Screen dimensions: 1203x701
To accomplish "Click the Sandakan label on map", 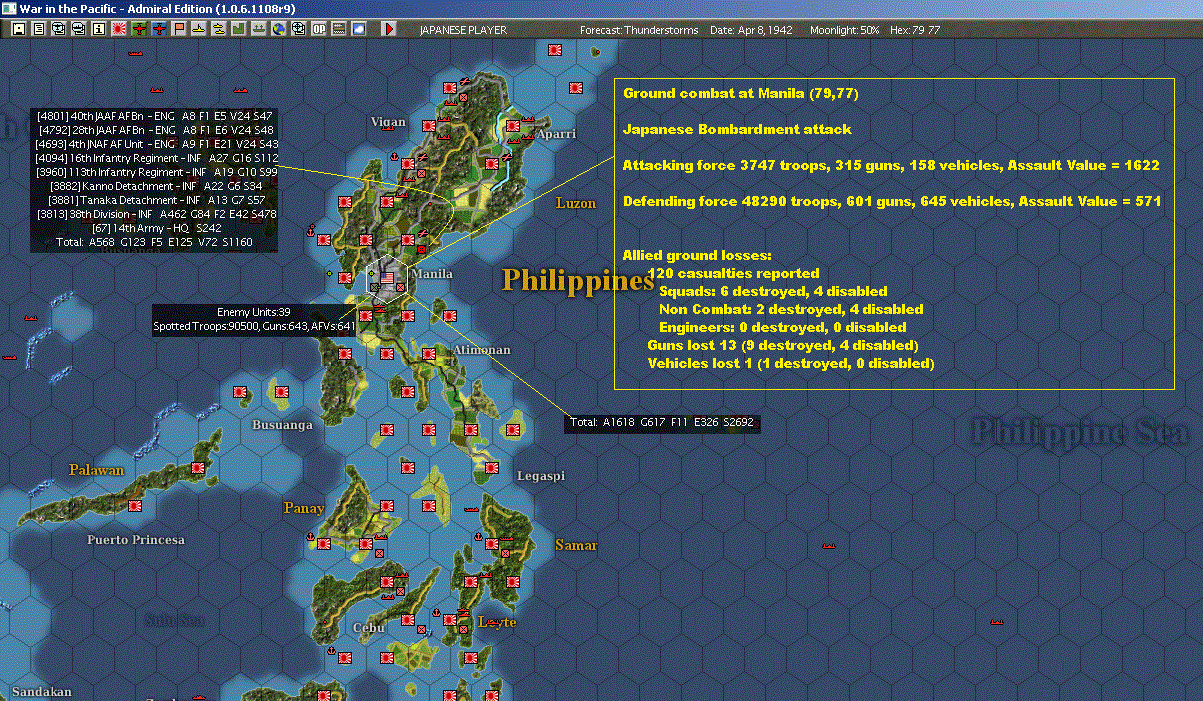I will 42,692.
